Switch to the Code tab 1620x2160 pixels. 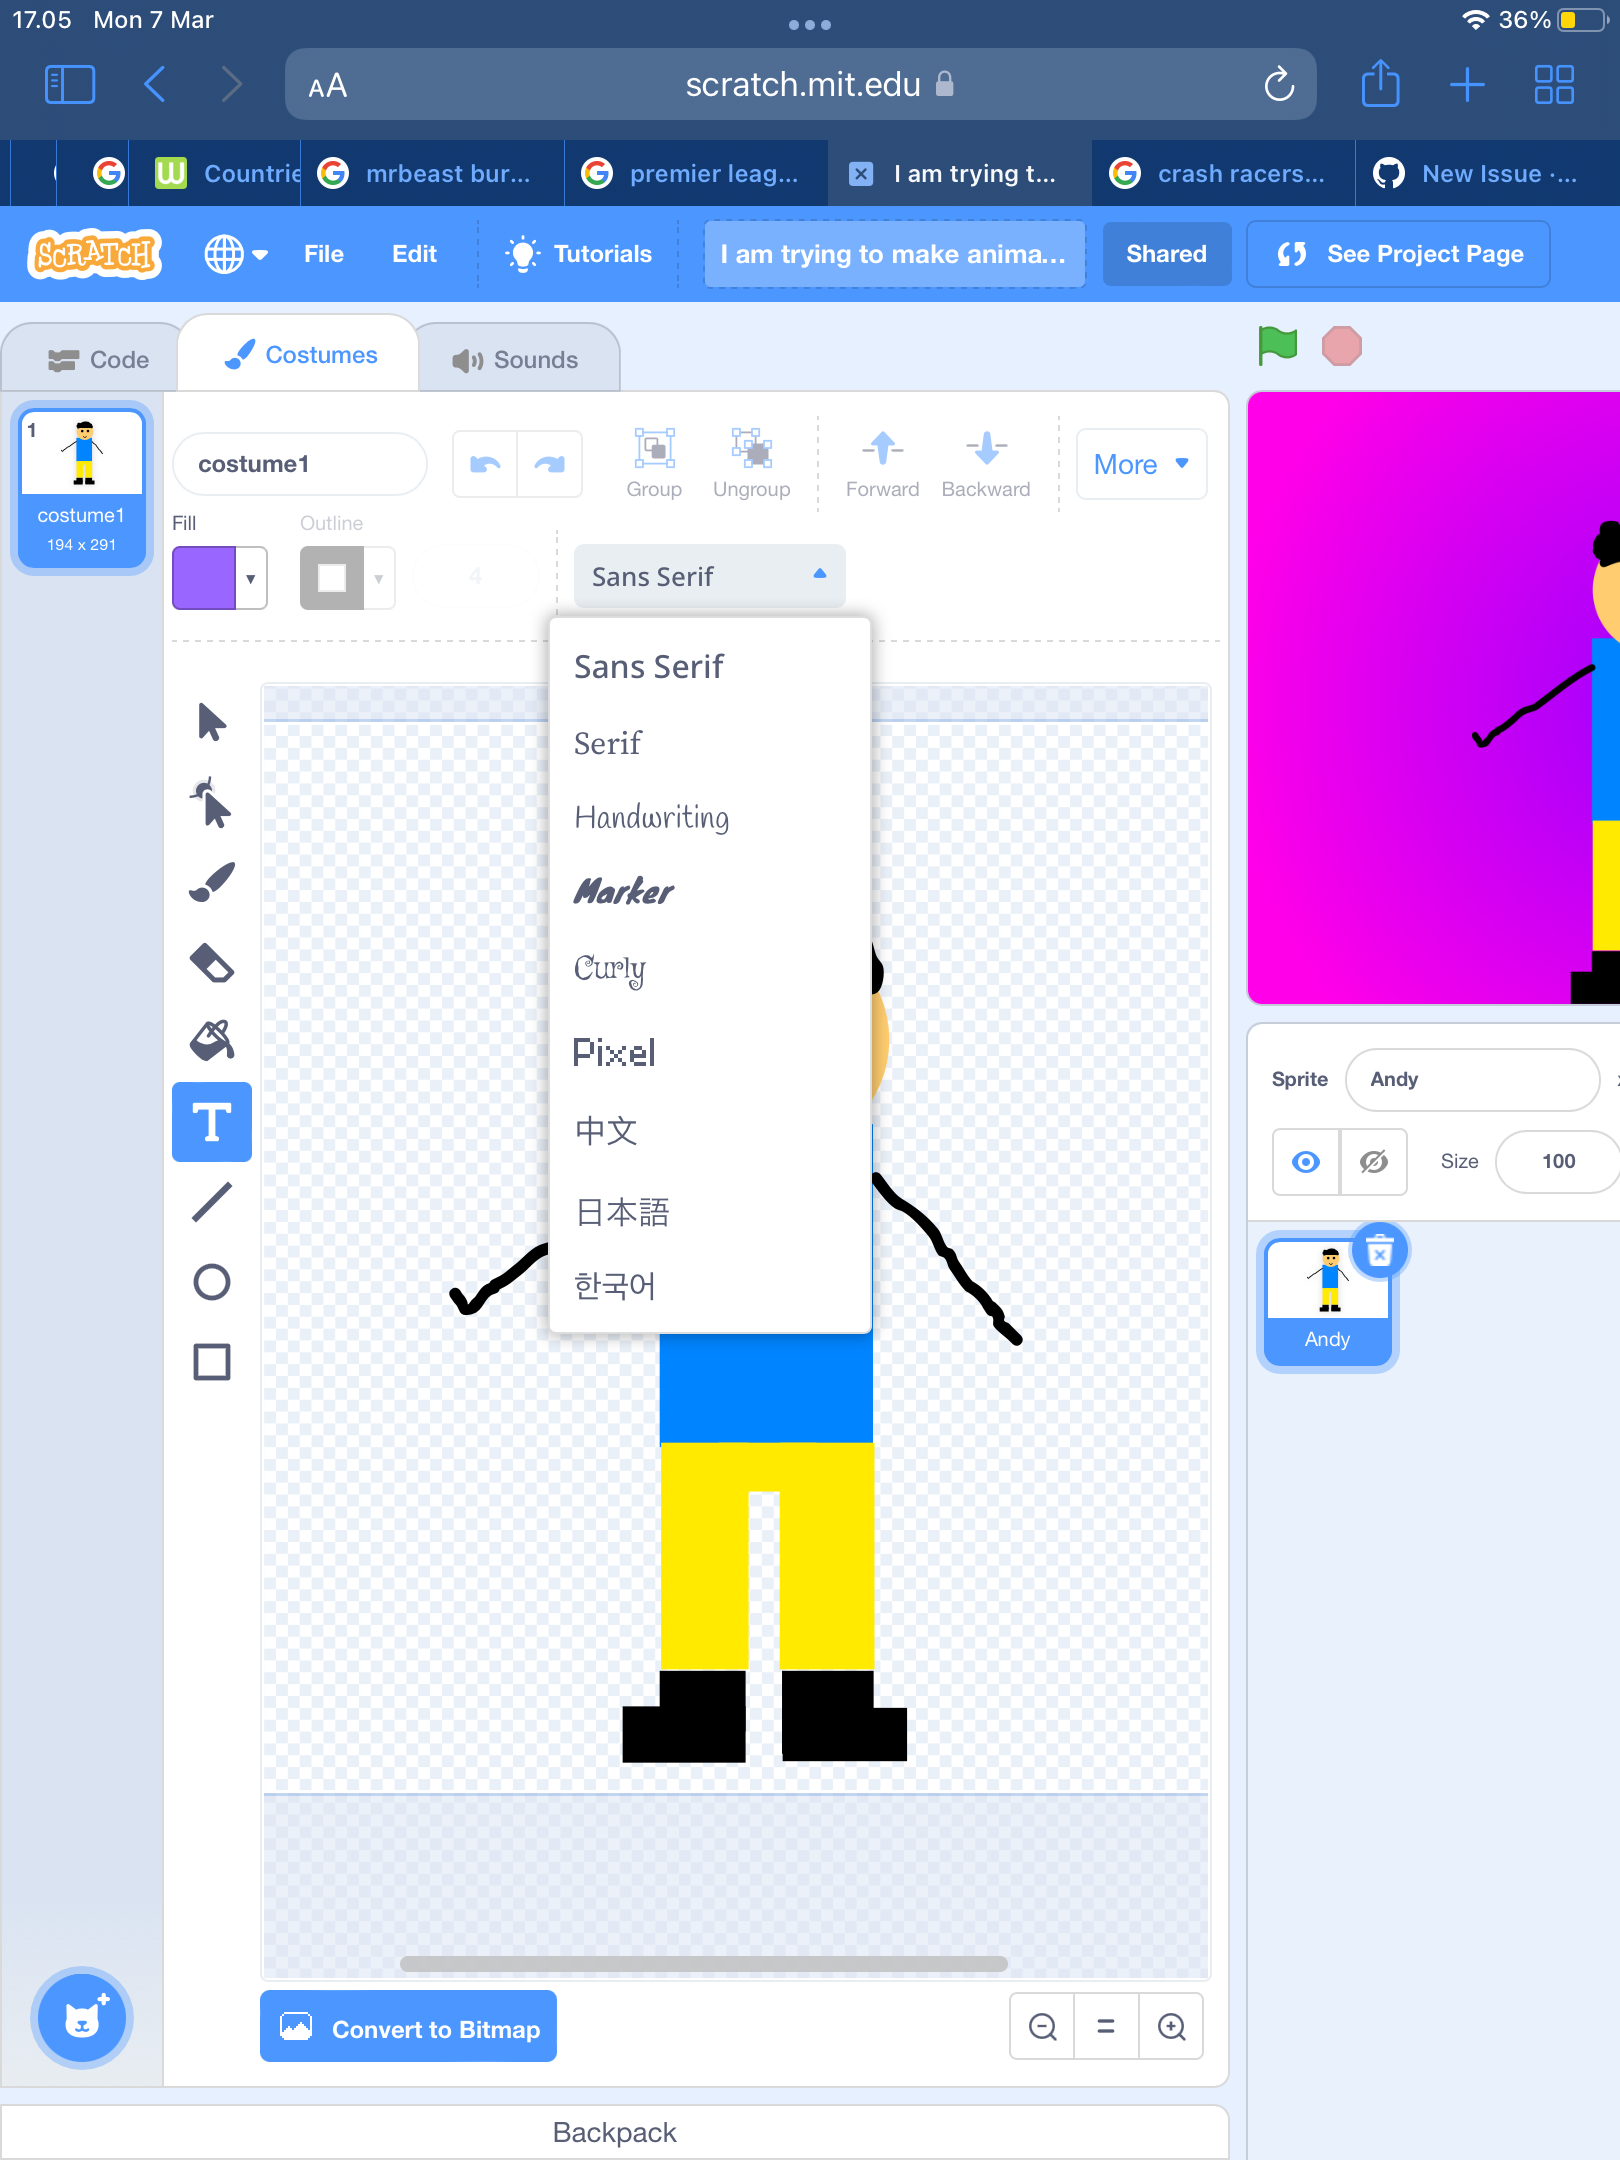98,359
